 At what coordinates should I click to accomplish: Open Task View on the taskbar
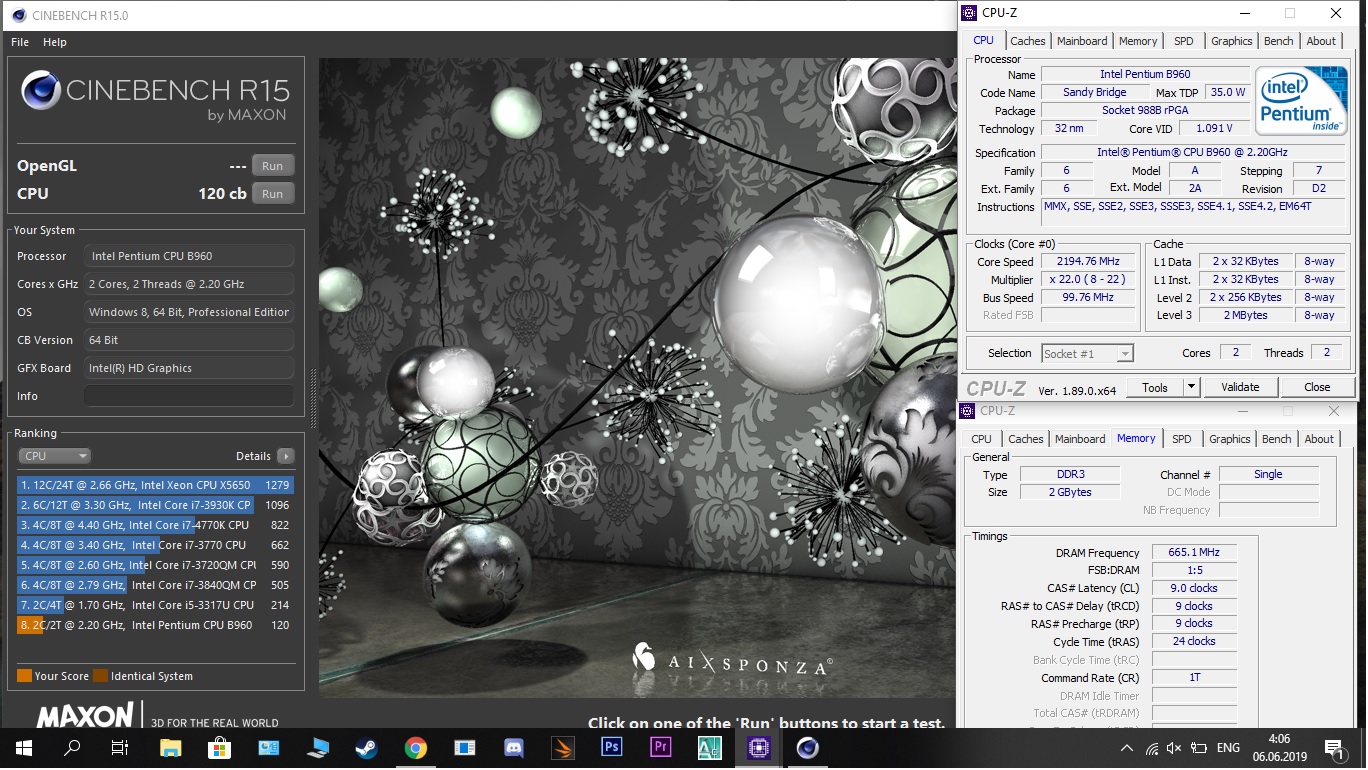coord(120,748)
